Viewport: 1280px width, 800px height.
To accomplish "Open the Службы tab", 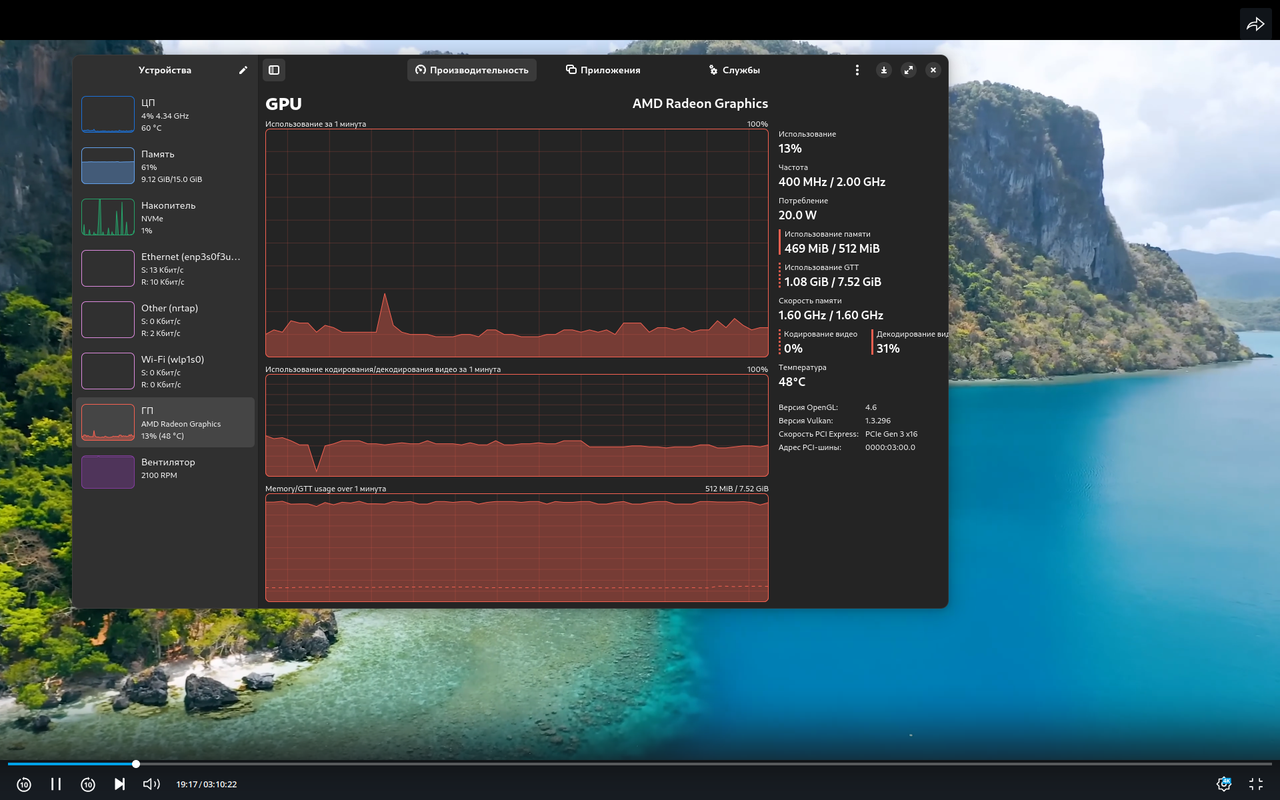I will click(734, 70).
